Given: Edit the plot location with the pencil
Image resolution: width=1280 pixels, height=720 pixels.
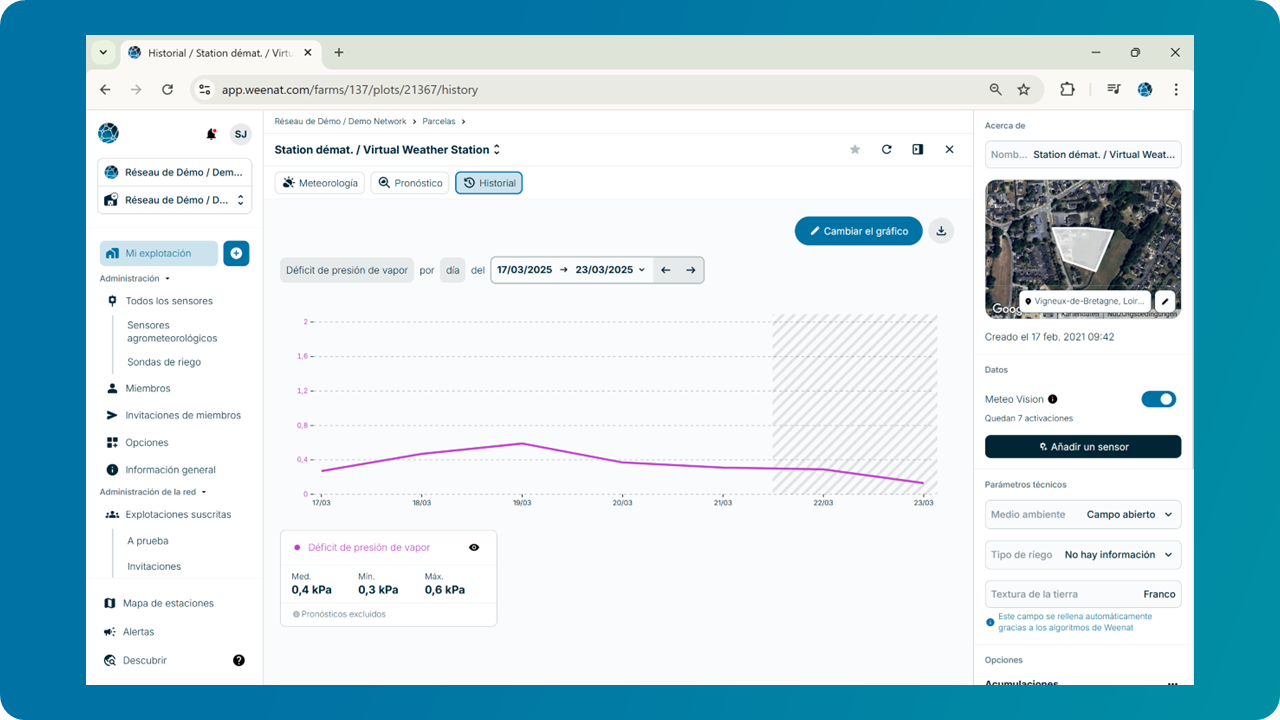Looking at the screenshot, I should click(1165, 301).
